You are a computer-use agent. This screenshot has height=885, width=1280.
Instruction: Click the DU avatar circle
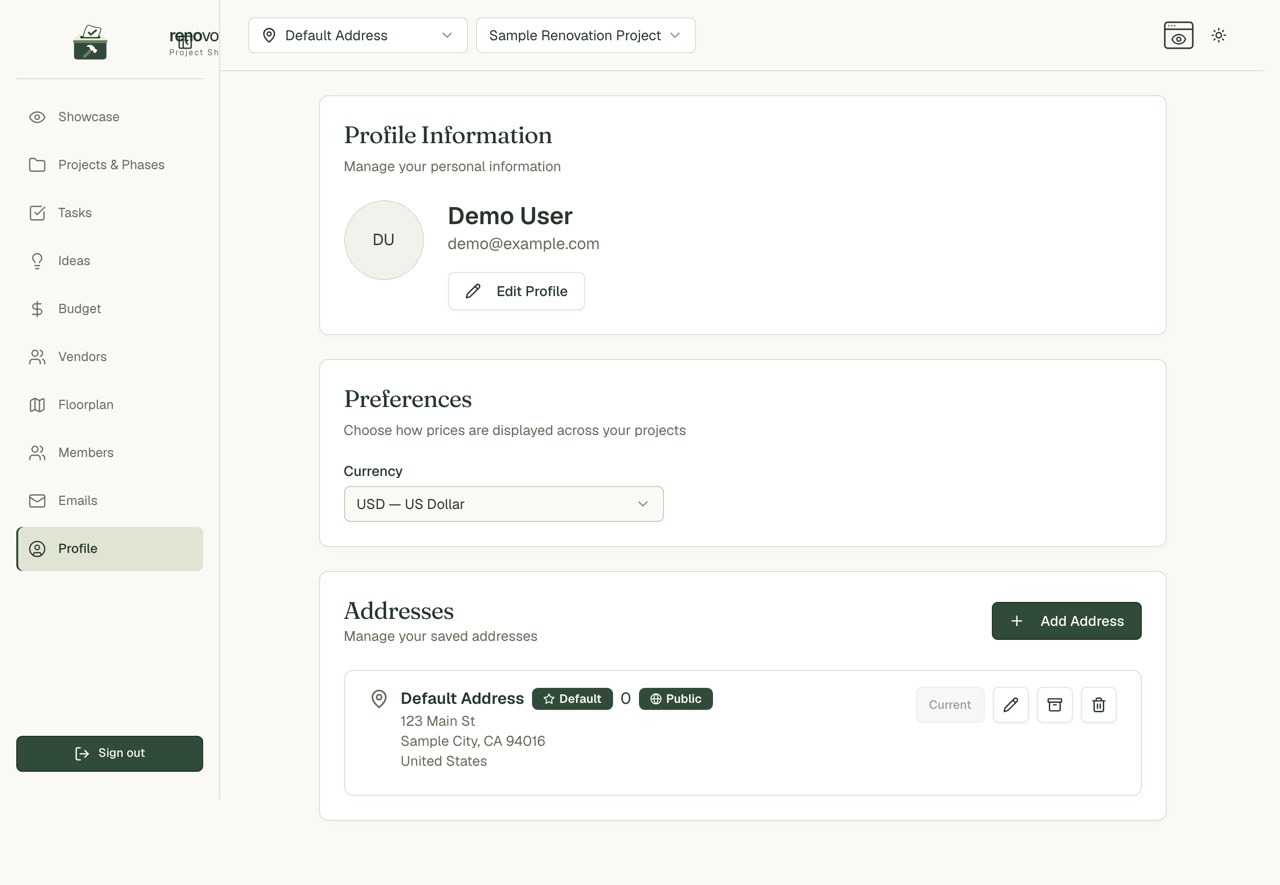click(384, 240)
